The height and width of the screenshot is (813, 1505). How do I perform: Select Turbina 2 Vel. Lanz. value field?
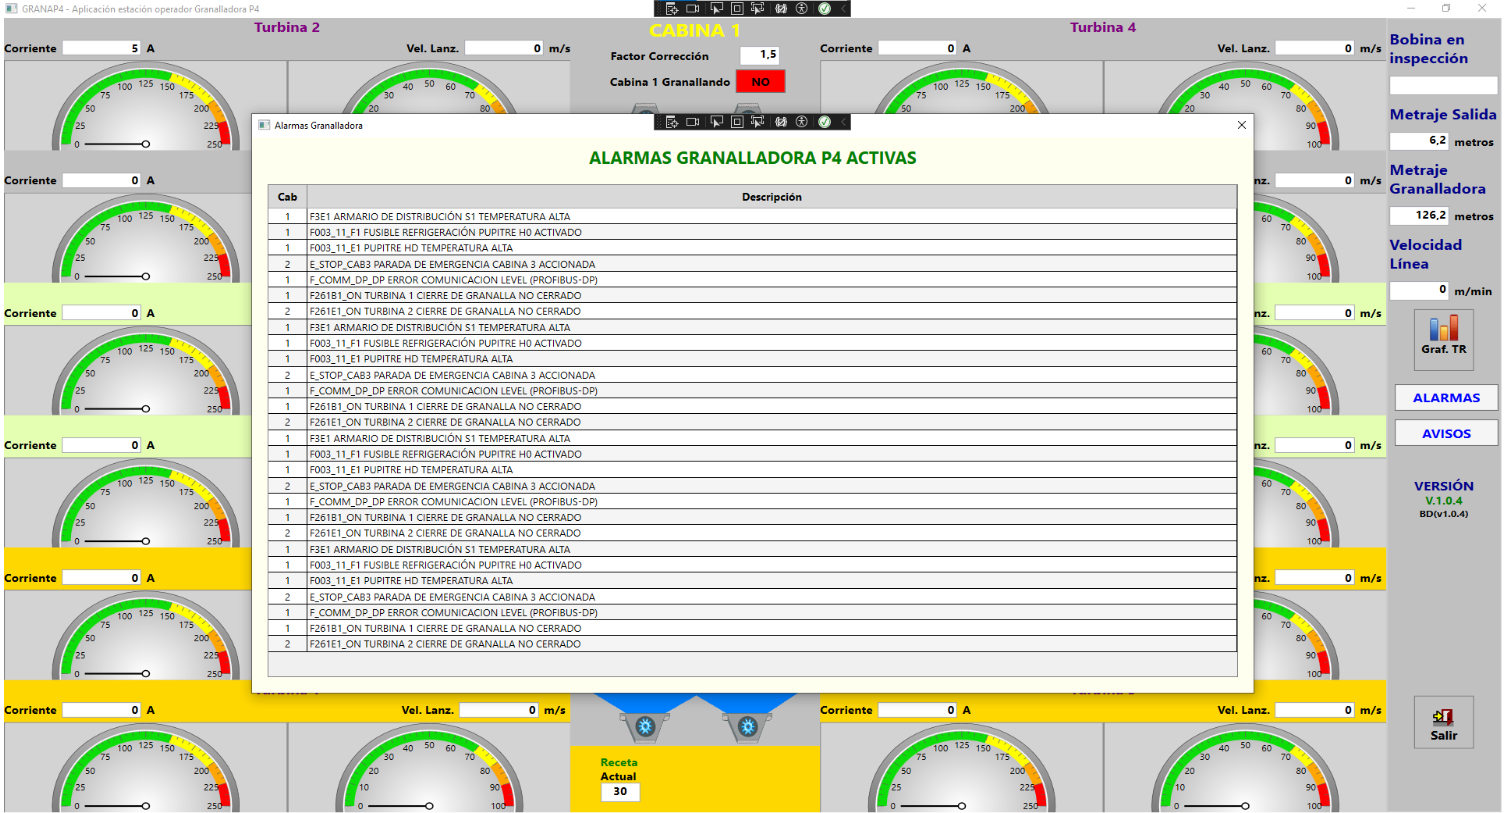(505, 48)
